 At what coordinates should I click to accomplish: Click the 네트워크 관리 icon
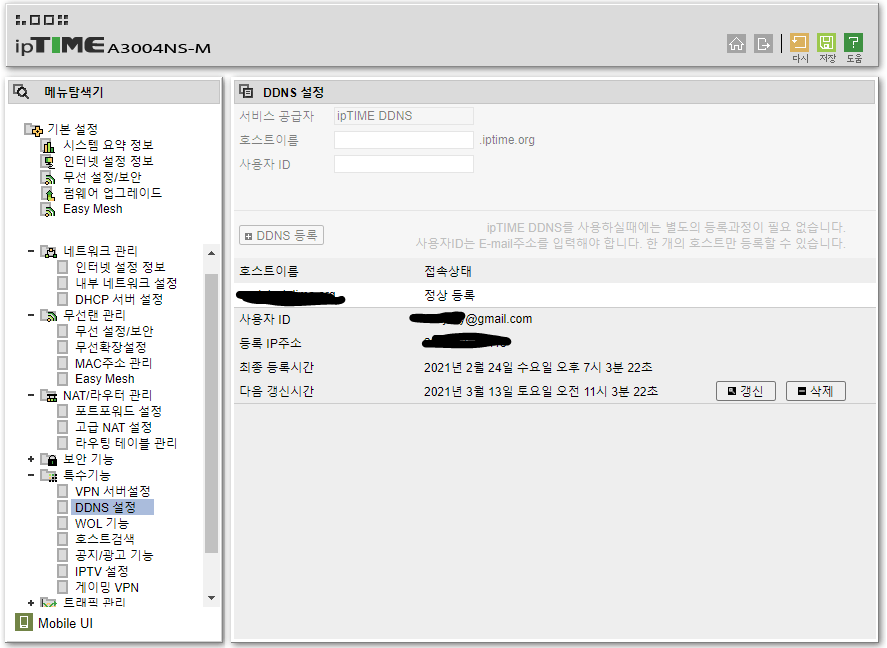point(49,251)
